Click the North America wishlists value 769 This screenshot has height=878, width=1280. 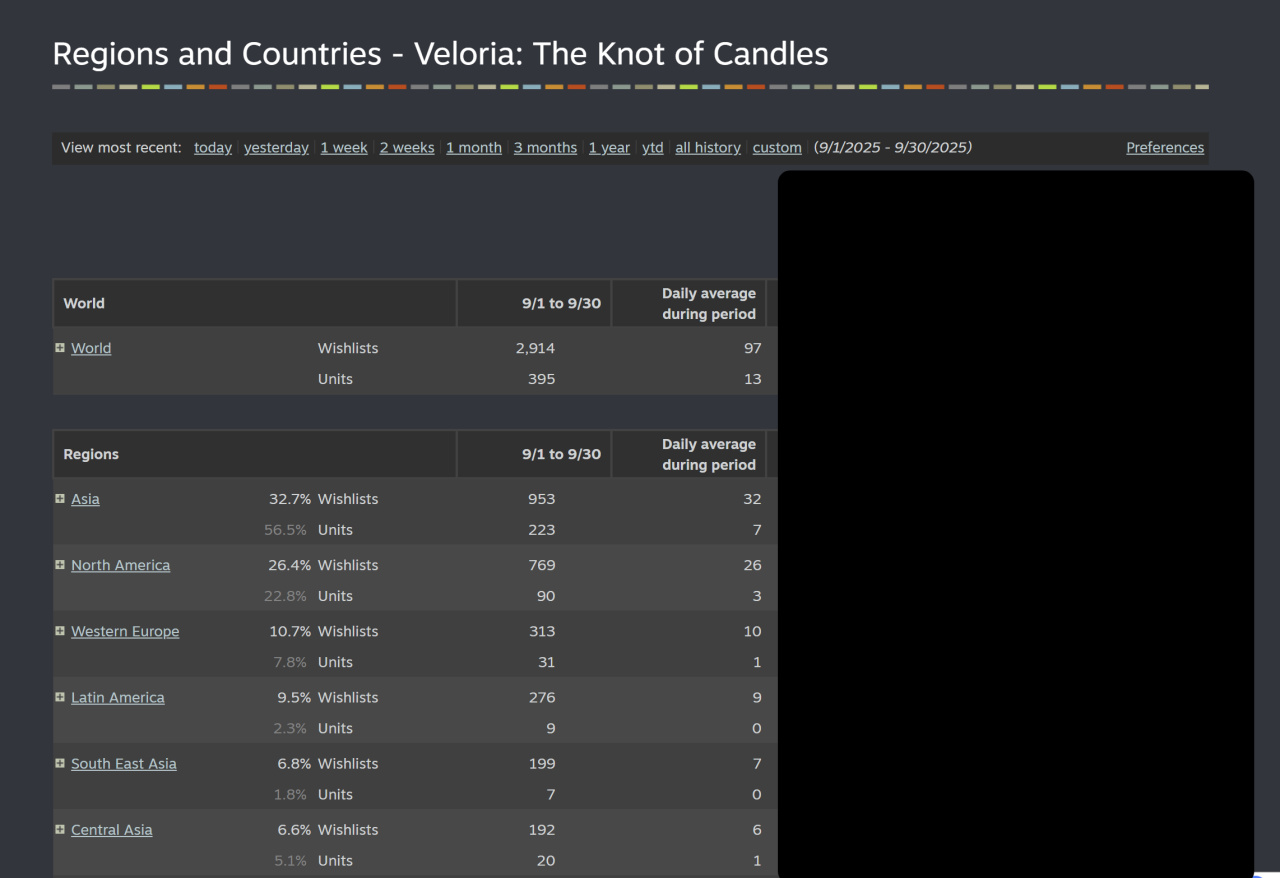click(541, 565)
